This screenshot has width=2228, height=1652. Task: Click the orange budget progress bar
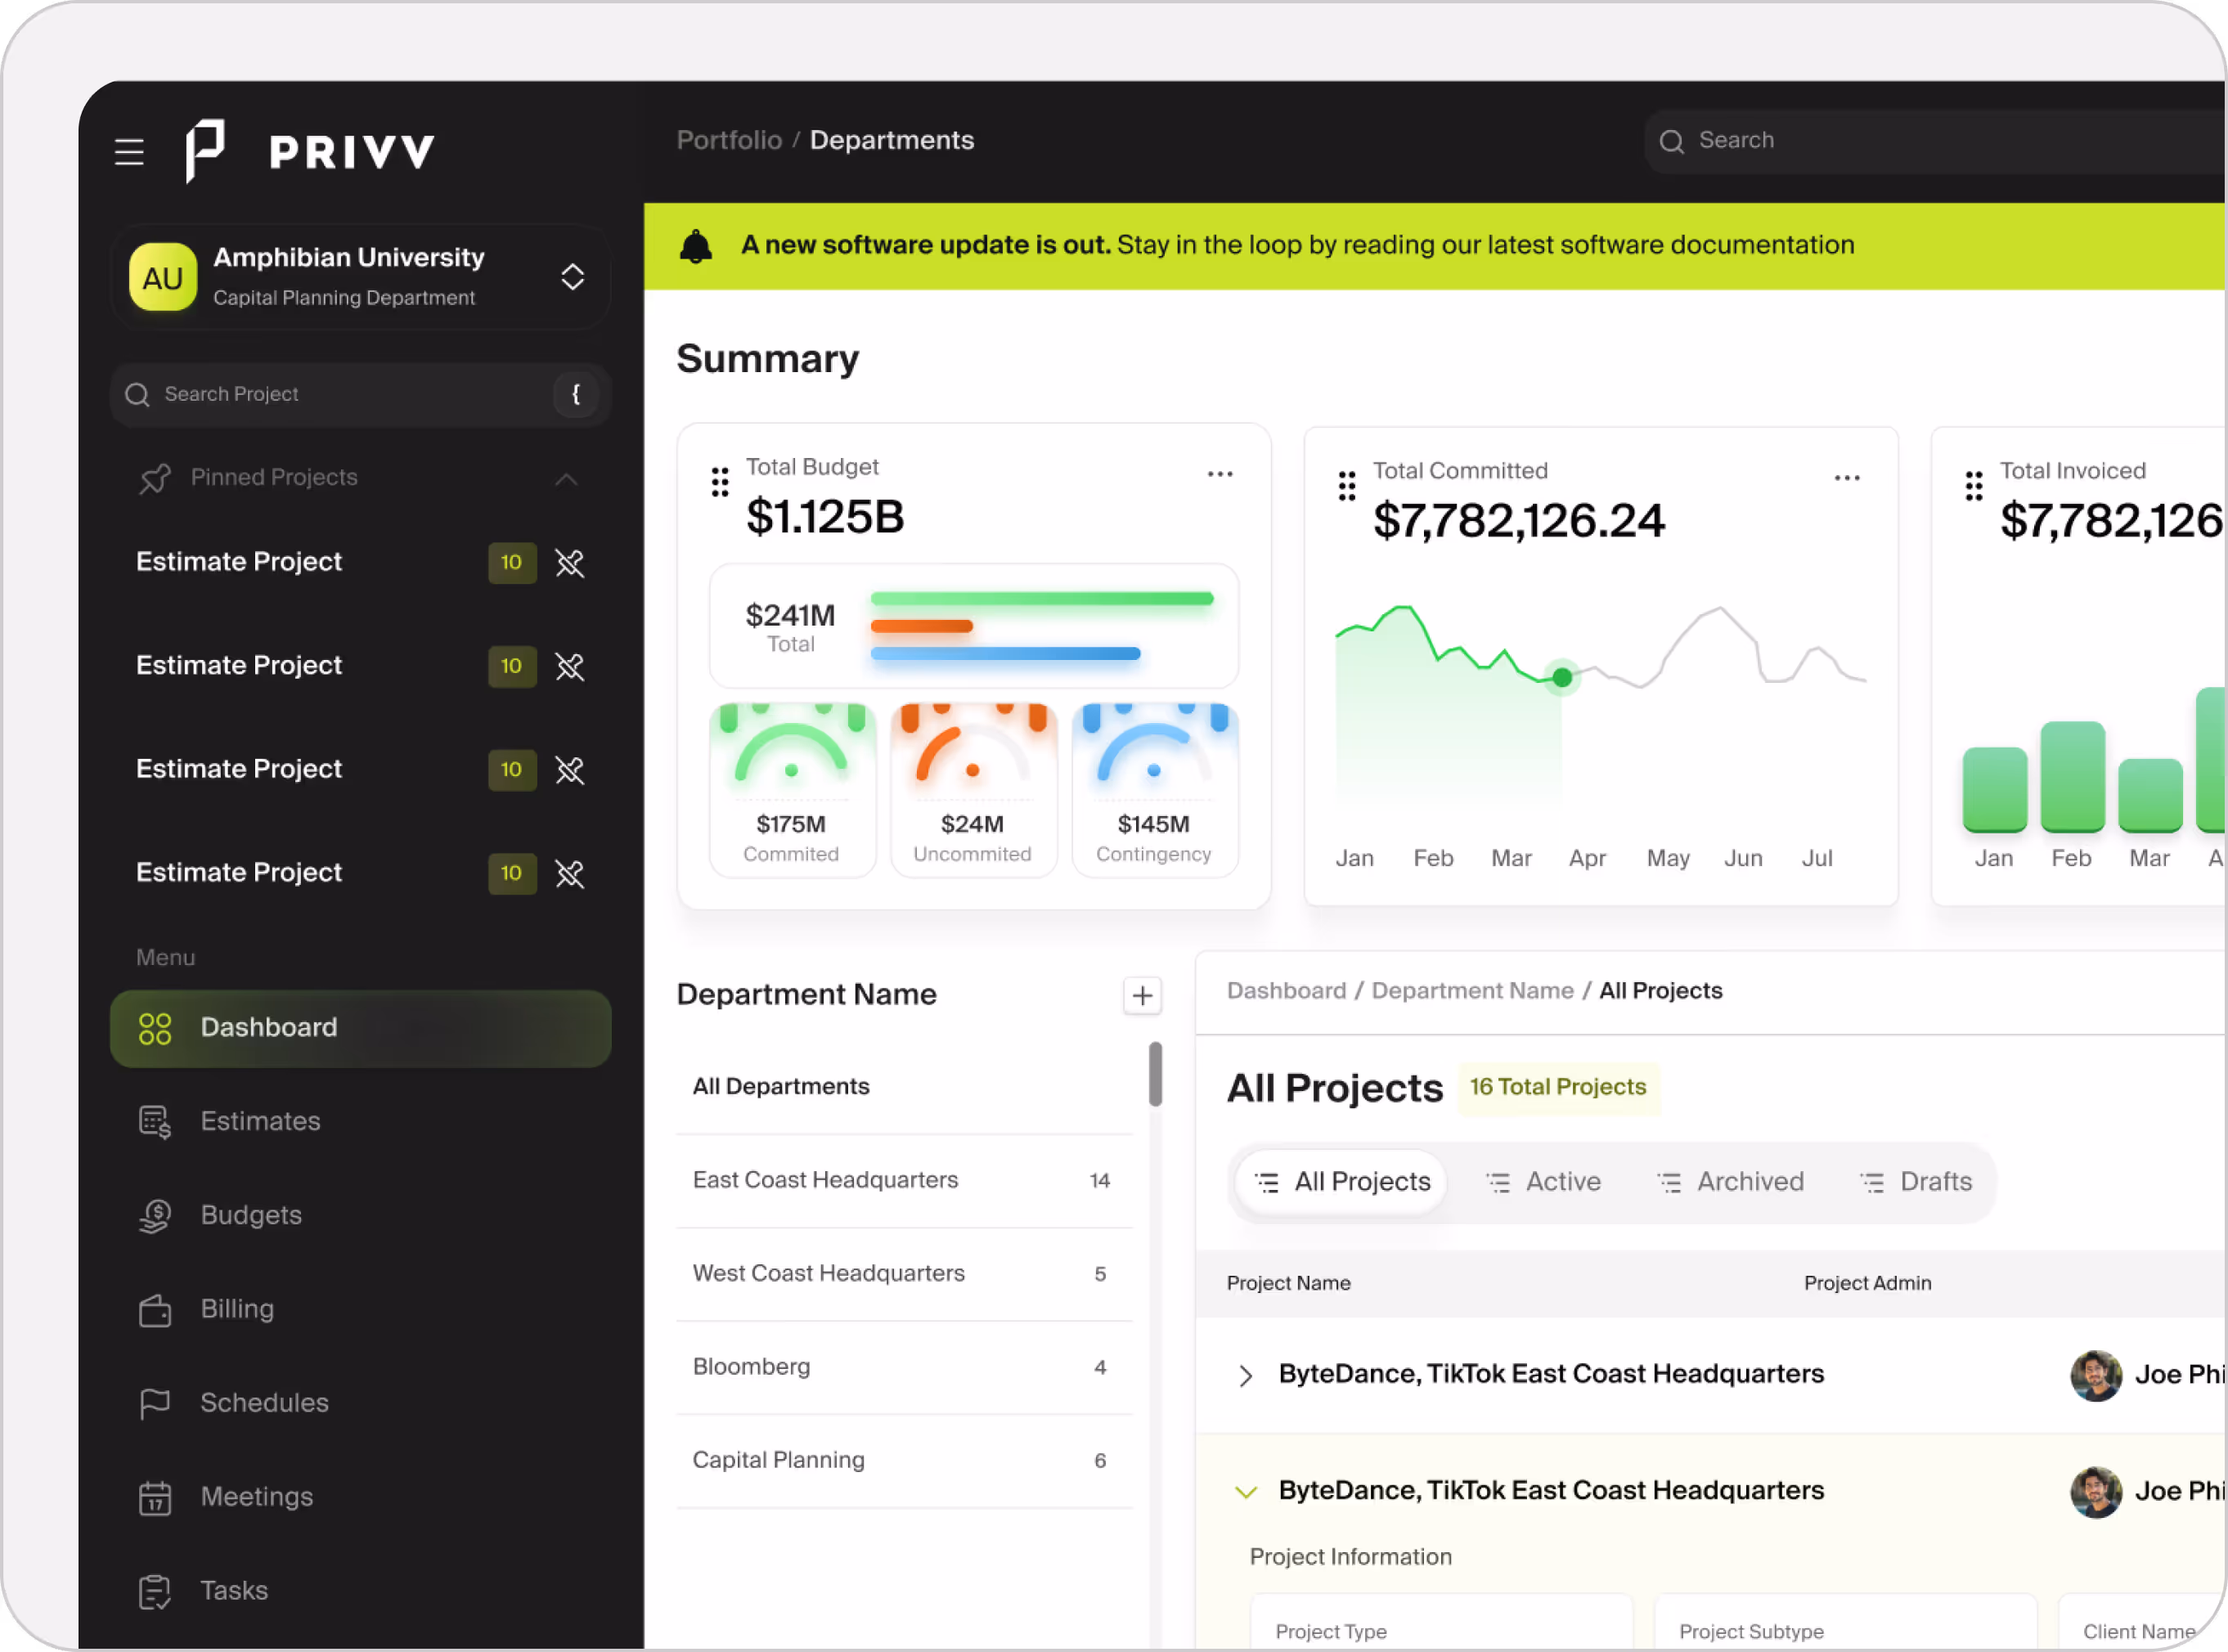(921, 626)
